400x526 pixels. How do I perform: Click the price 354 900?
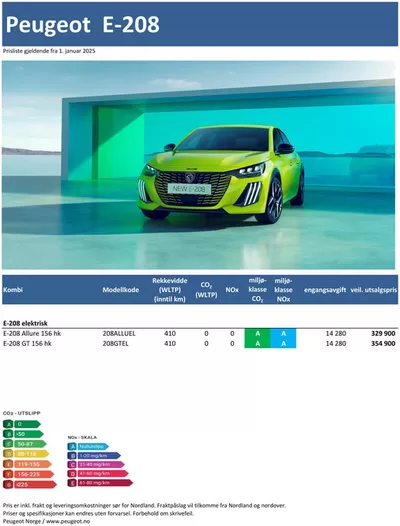coord(383,344)
